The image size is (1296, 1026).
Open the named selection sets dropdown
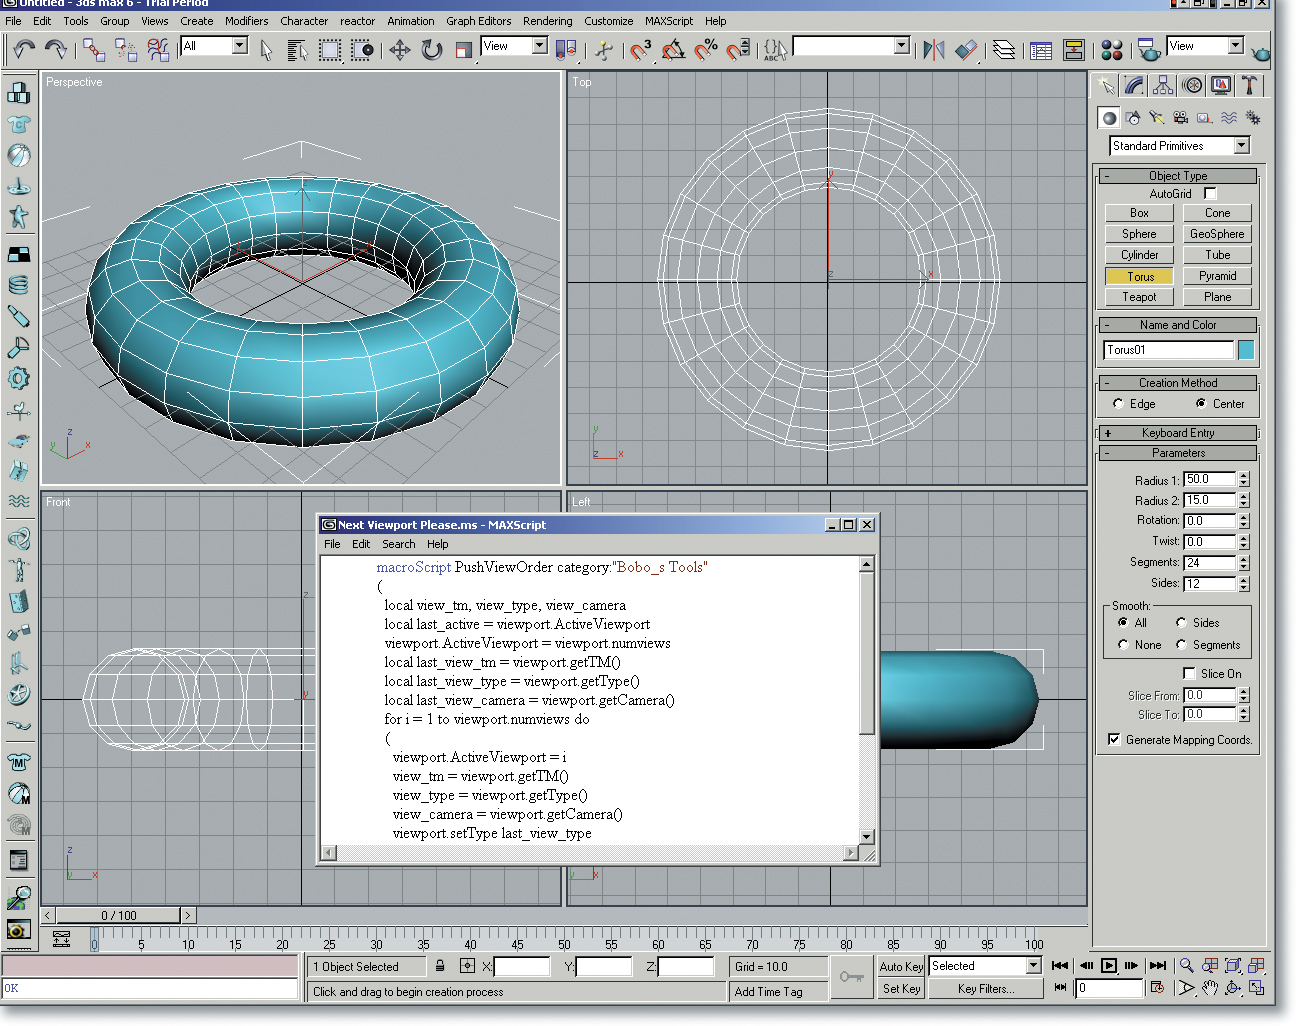[x=852, y=46]
